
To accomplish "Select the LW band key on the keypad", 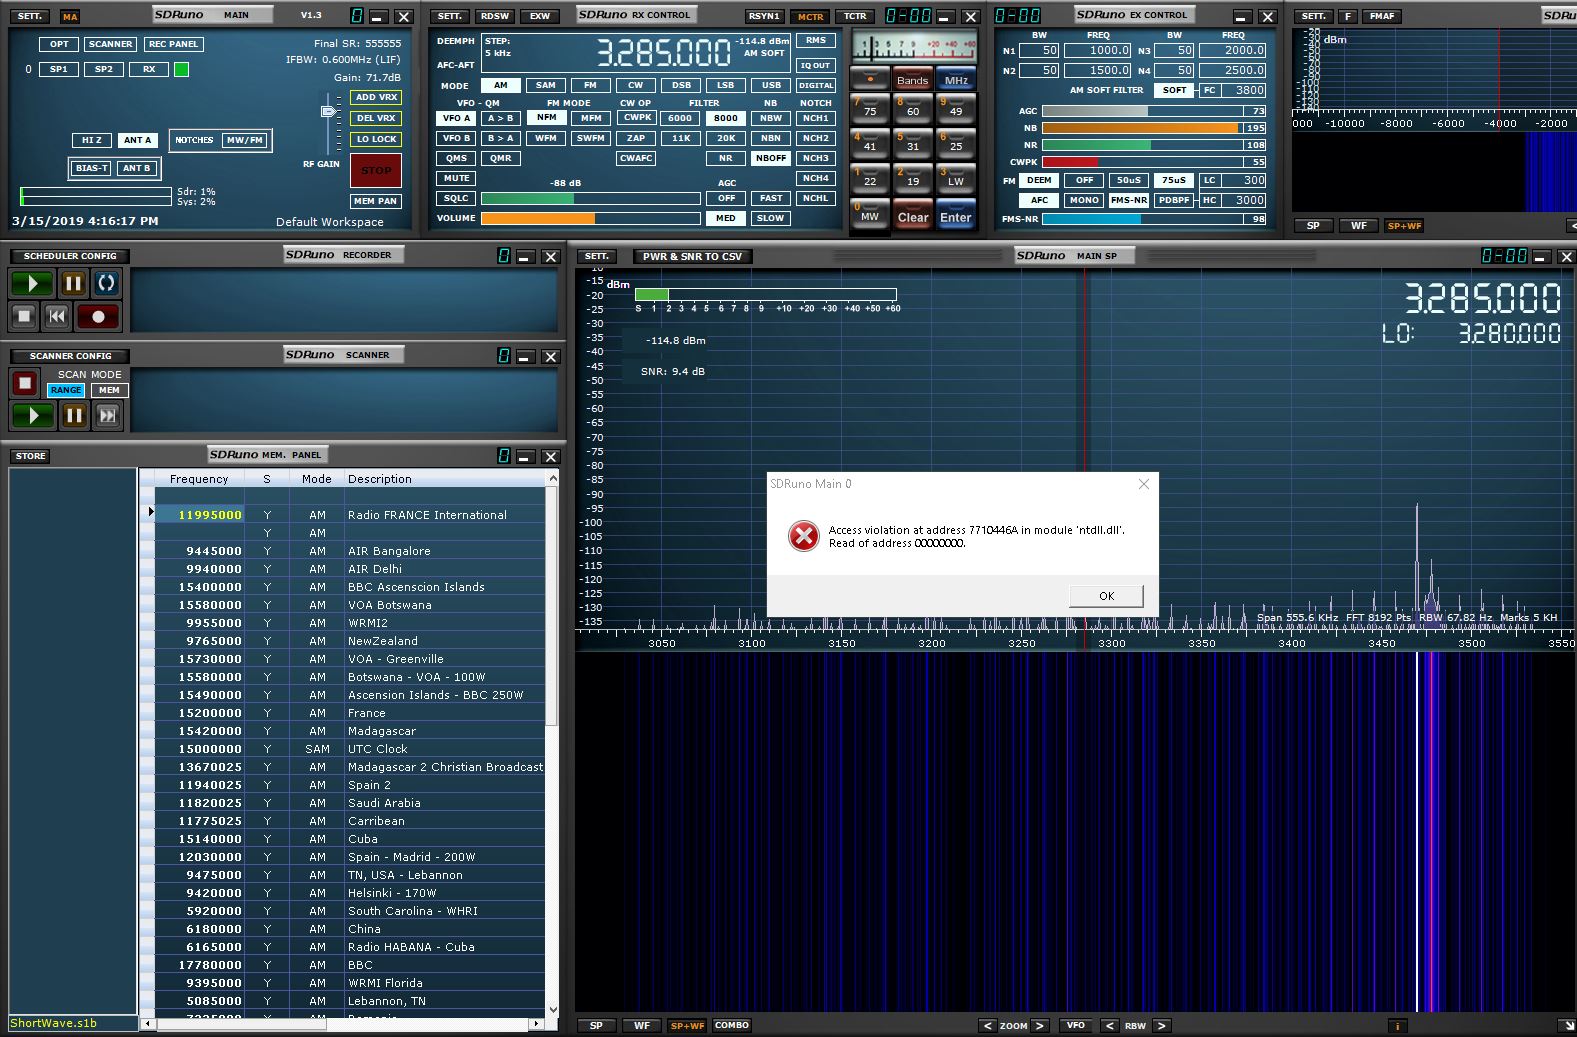I will pos(956,177).
